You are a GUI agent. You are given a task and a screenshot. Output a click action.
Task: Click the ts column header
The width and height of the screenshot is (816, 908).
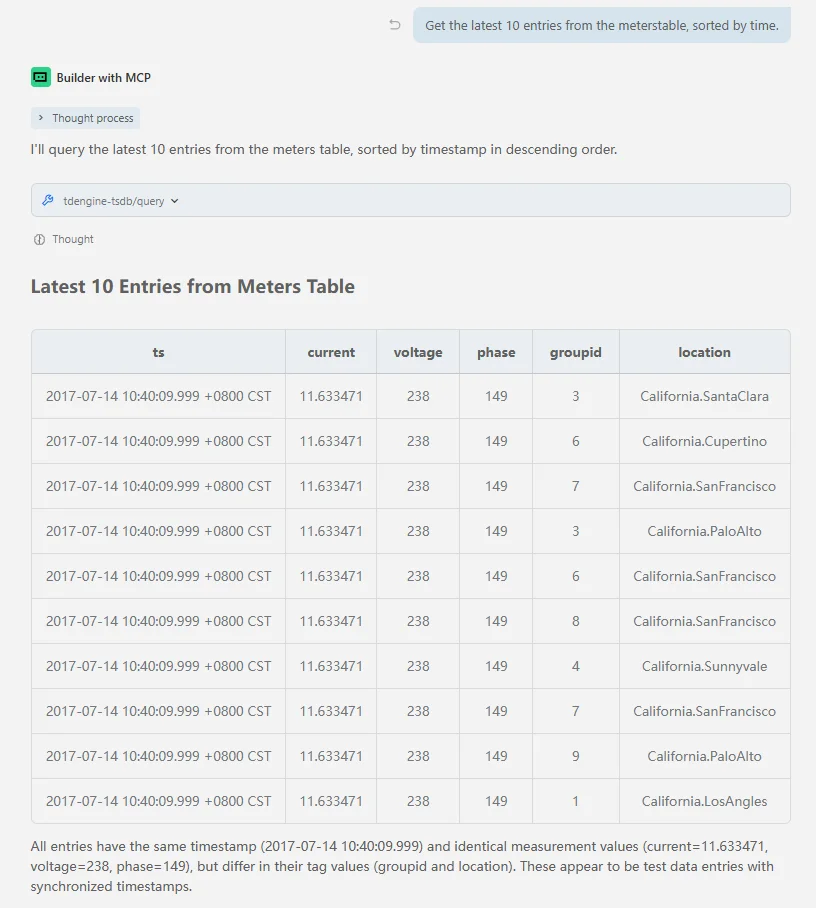click(158, 352)
